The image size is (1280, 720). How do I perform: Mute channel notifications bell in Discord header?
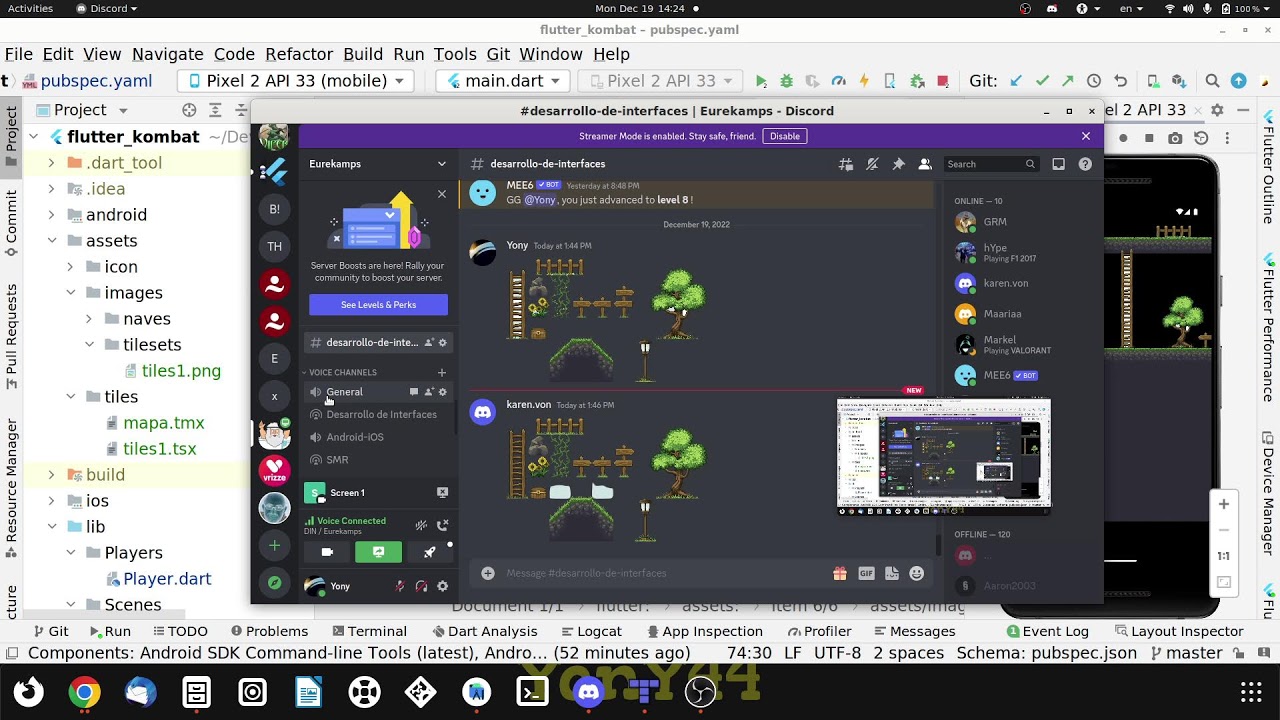pyautogui.click(x=872, y=164)
